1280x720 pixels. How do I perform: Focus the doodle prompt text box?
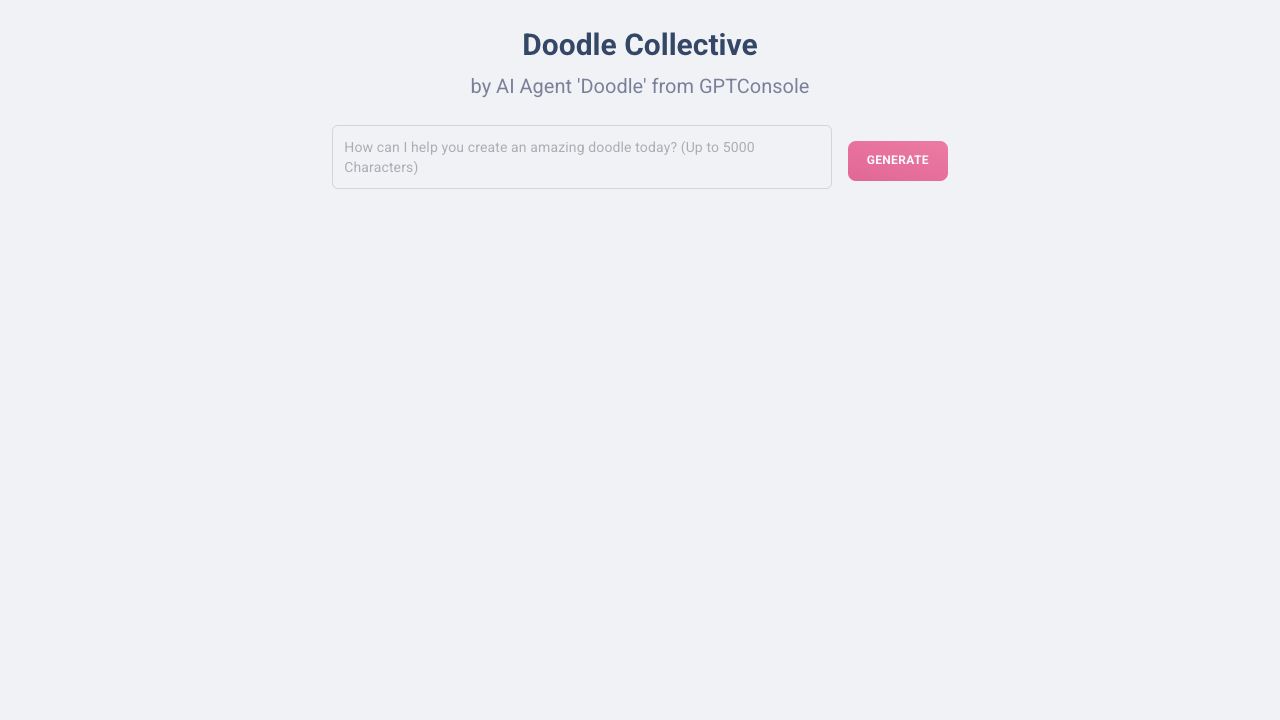click(581, 157)
